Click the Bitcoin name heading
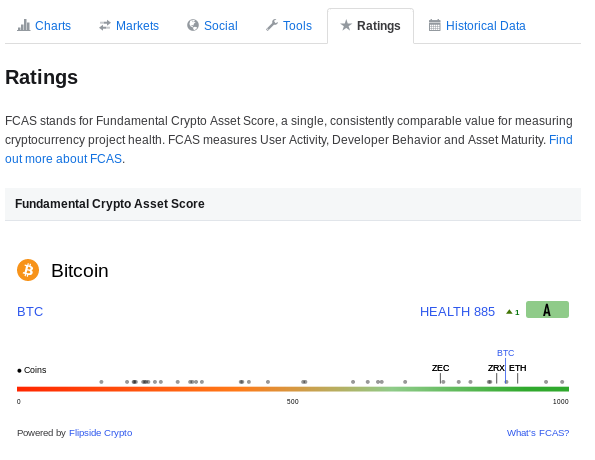The height and width of the screenshot is (460, 595). [80, 271]
